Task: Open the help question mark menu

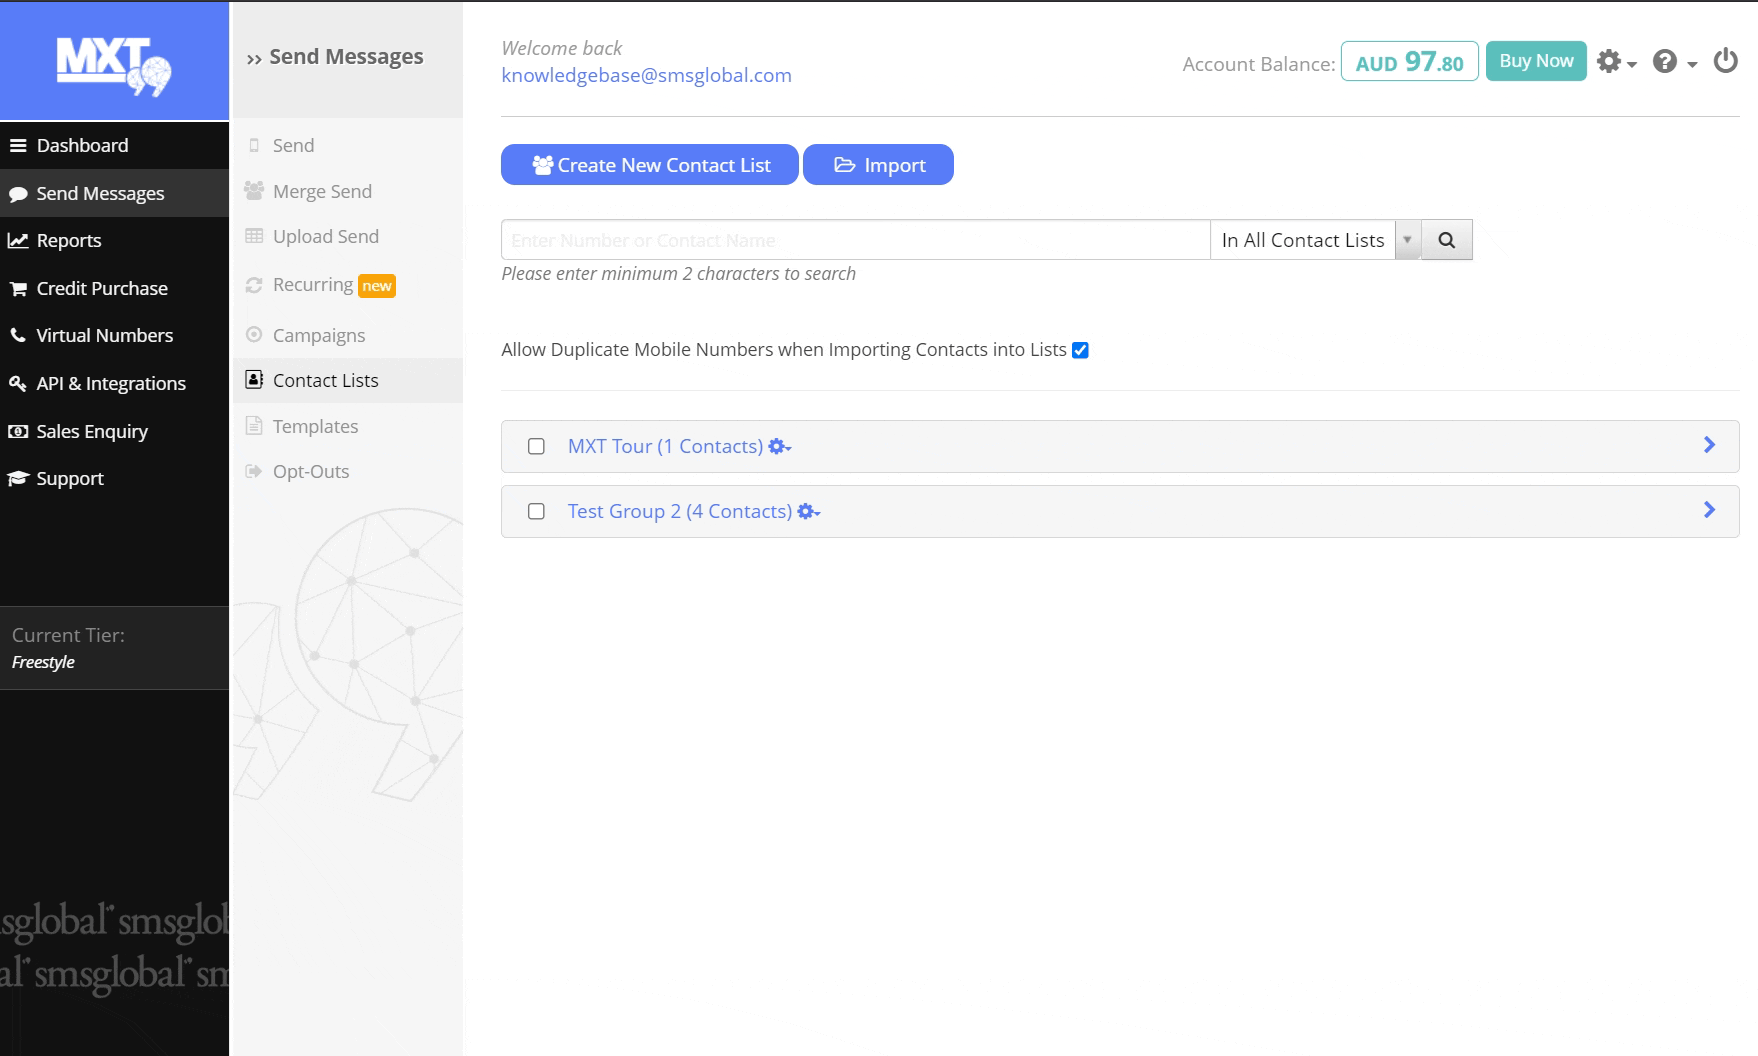Action: 1674,62
